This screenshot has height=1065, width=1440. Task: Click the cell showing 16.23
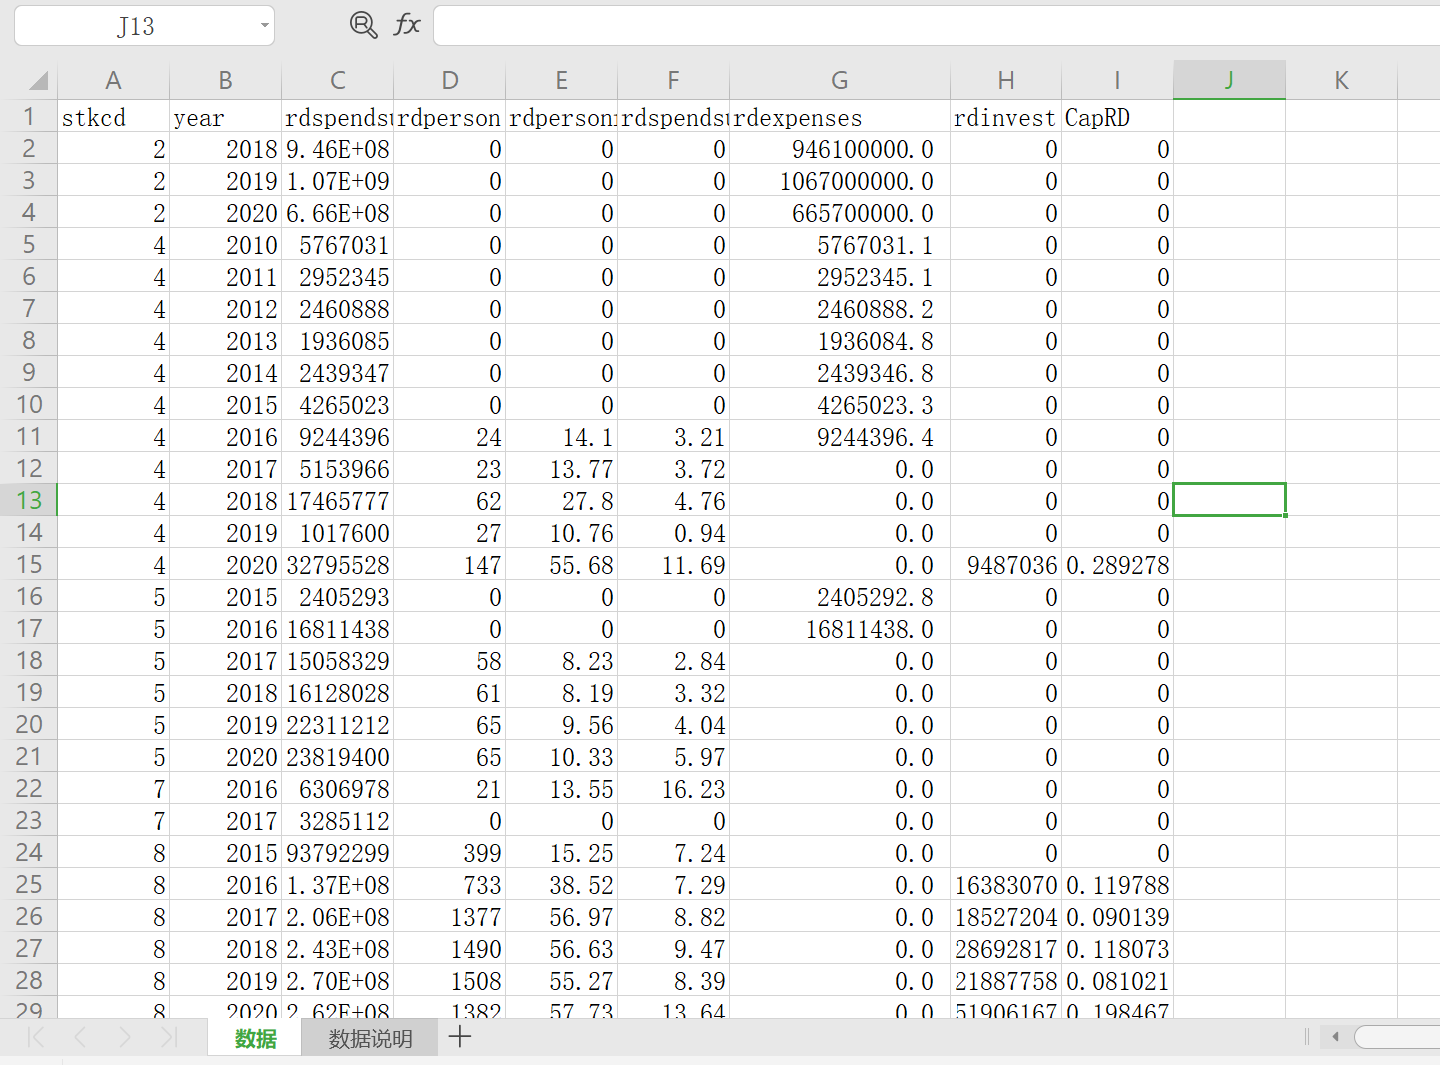pyautogui.click(x=674, y=789)
